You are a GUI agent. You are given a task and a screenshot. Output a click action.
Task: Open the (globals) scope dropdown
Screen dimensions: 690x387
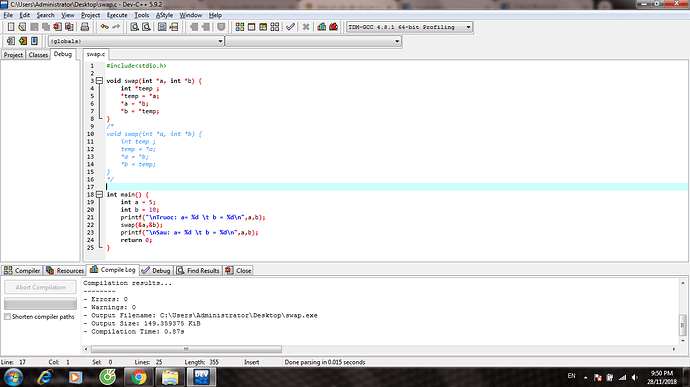(x=220, y=41)
